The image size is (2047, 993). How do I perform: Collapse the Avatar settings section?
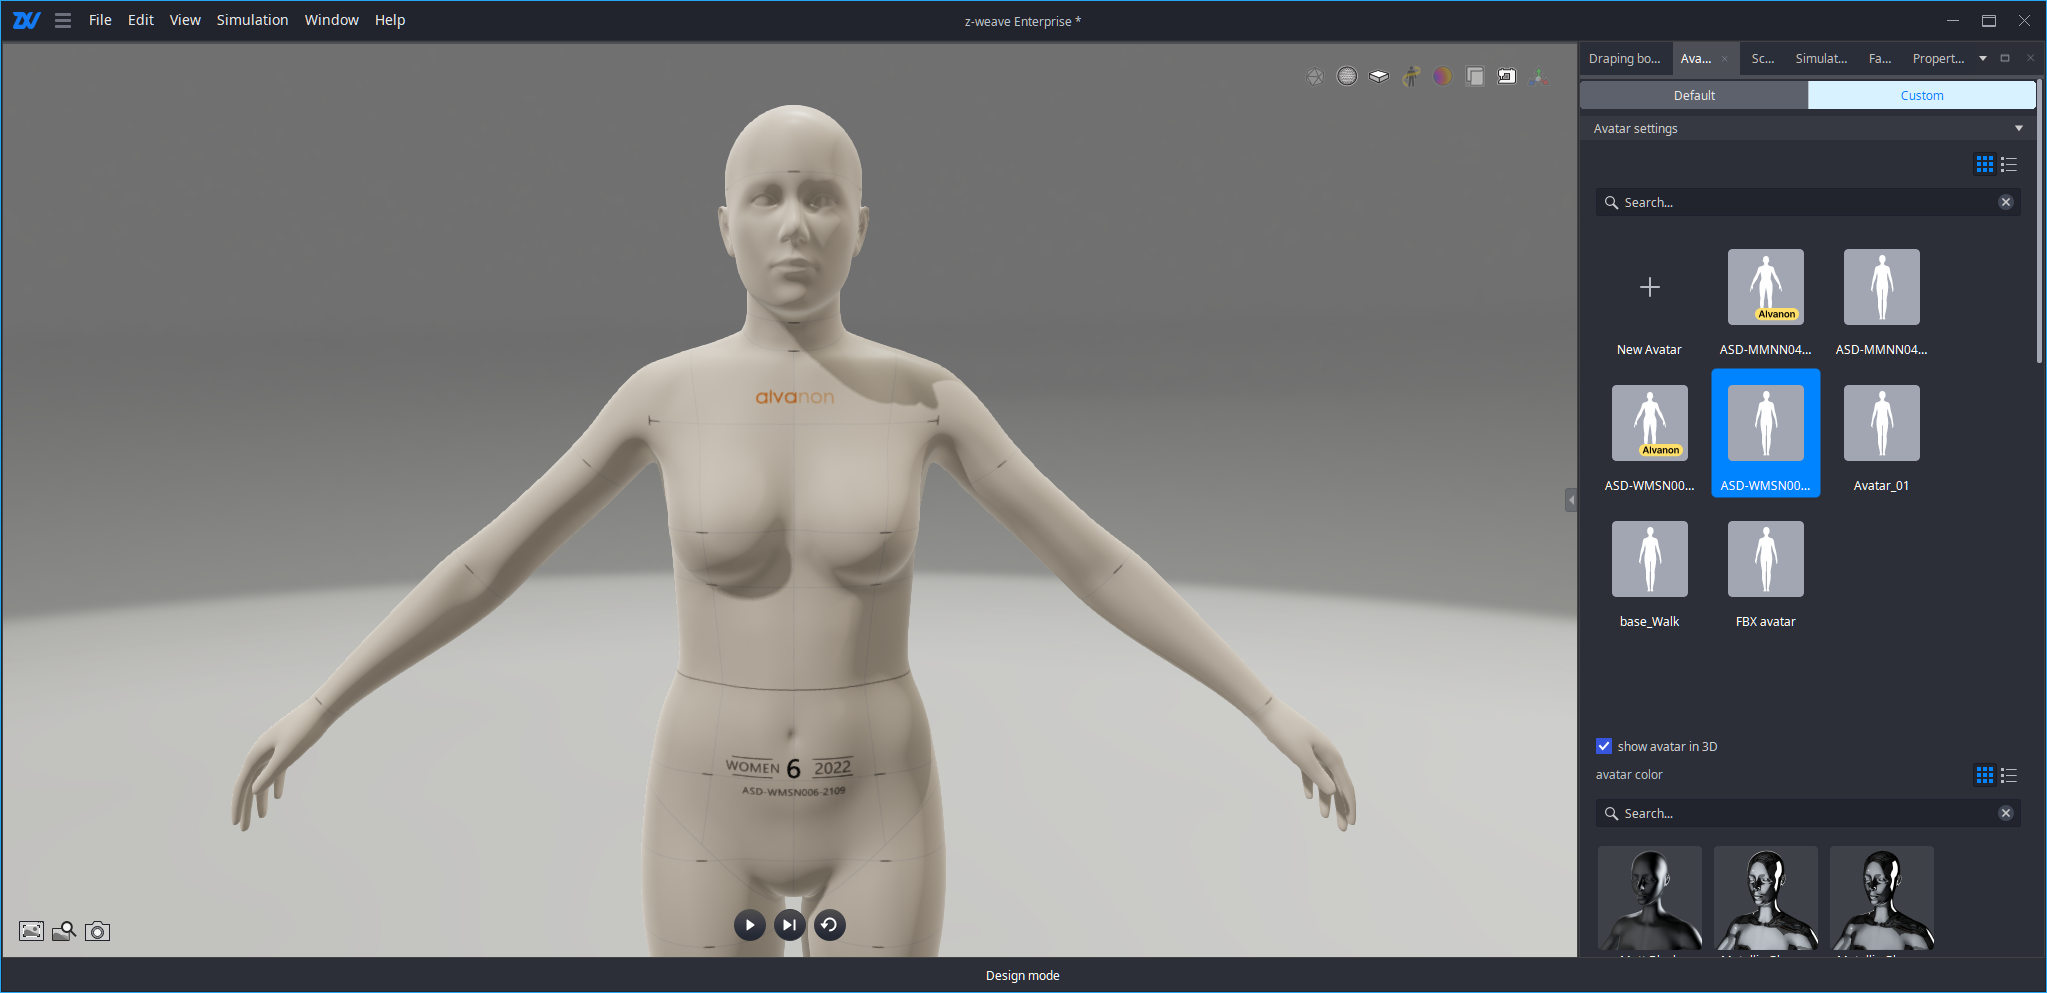tap(2018, 128)
